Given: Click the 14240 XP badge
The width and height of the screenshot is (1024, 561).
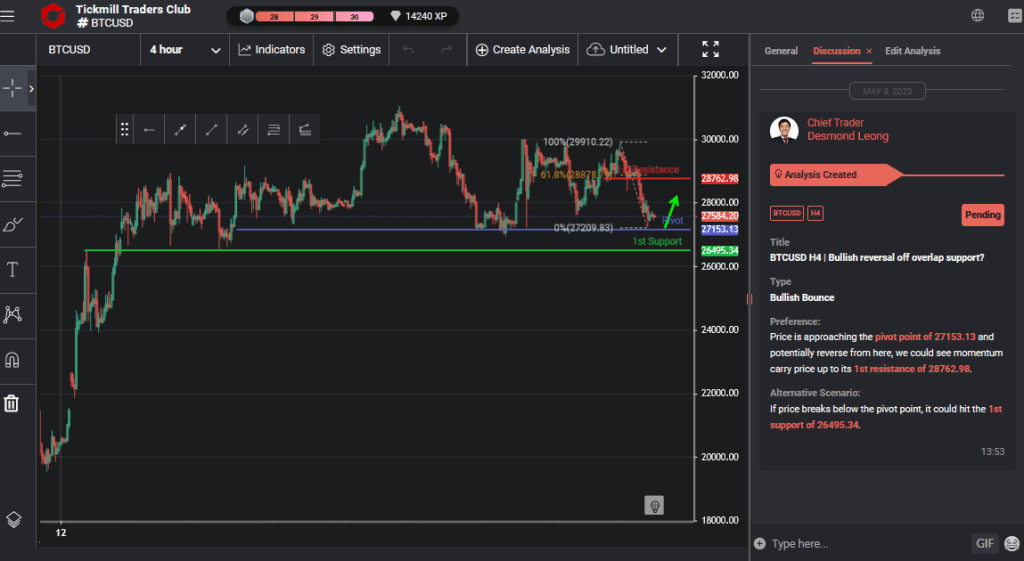Looking at the screenshot, I should (419, 16).
